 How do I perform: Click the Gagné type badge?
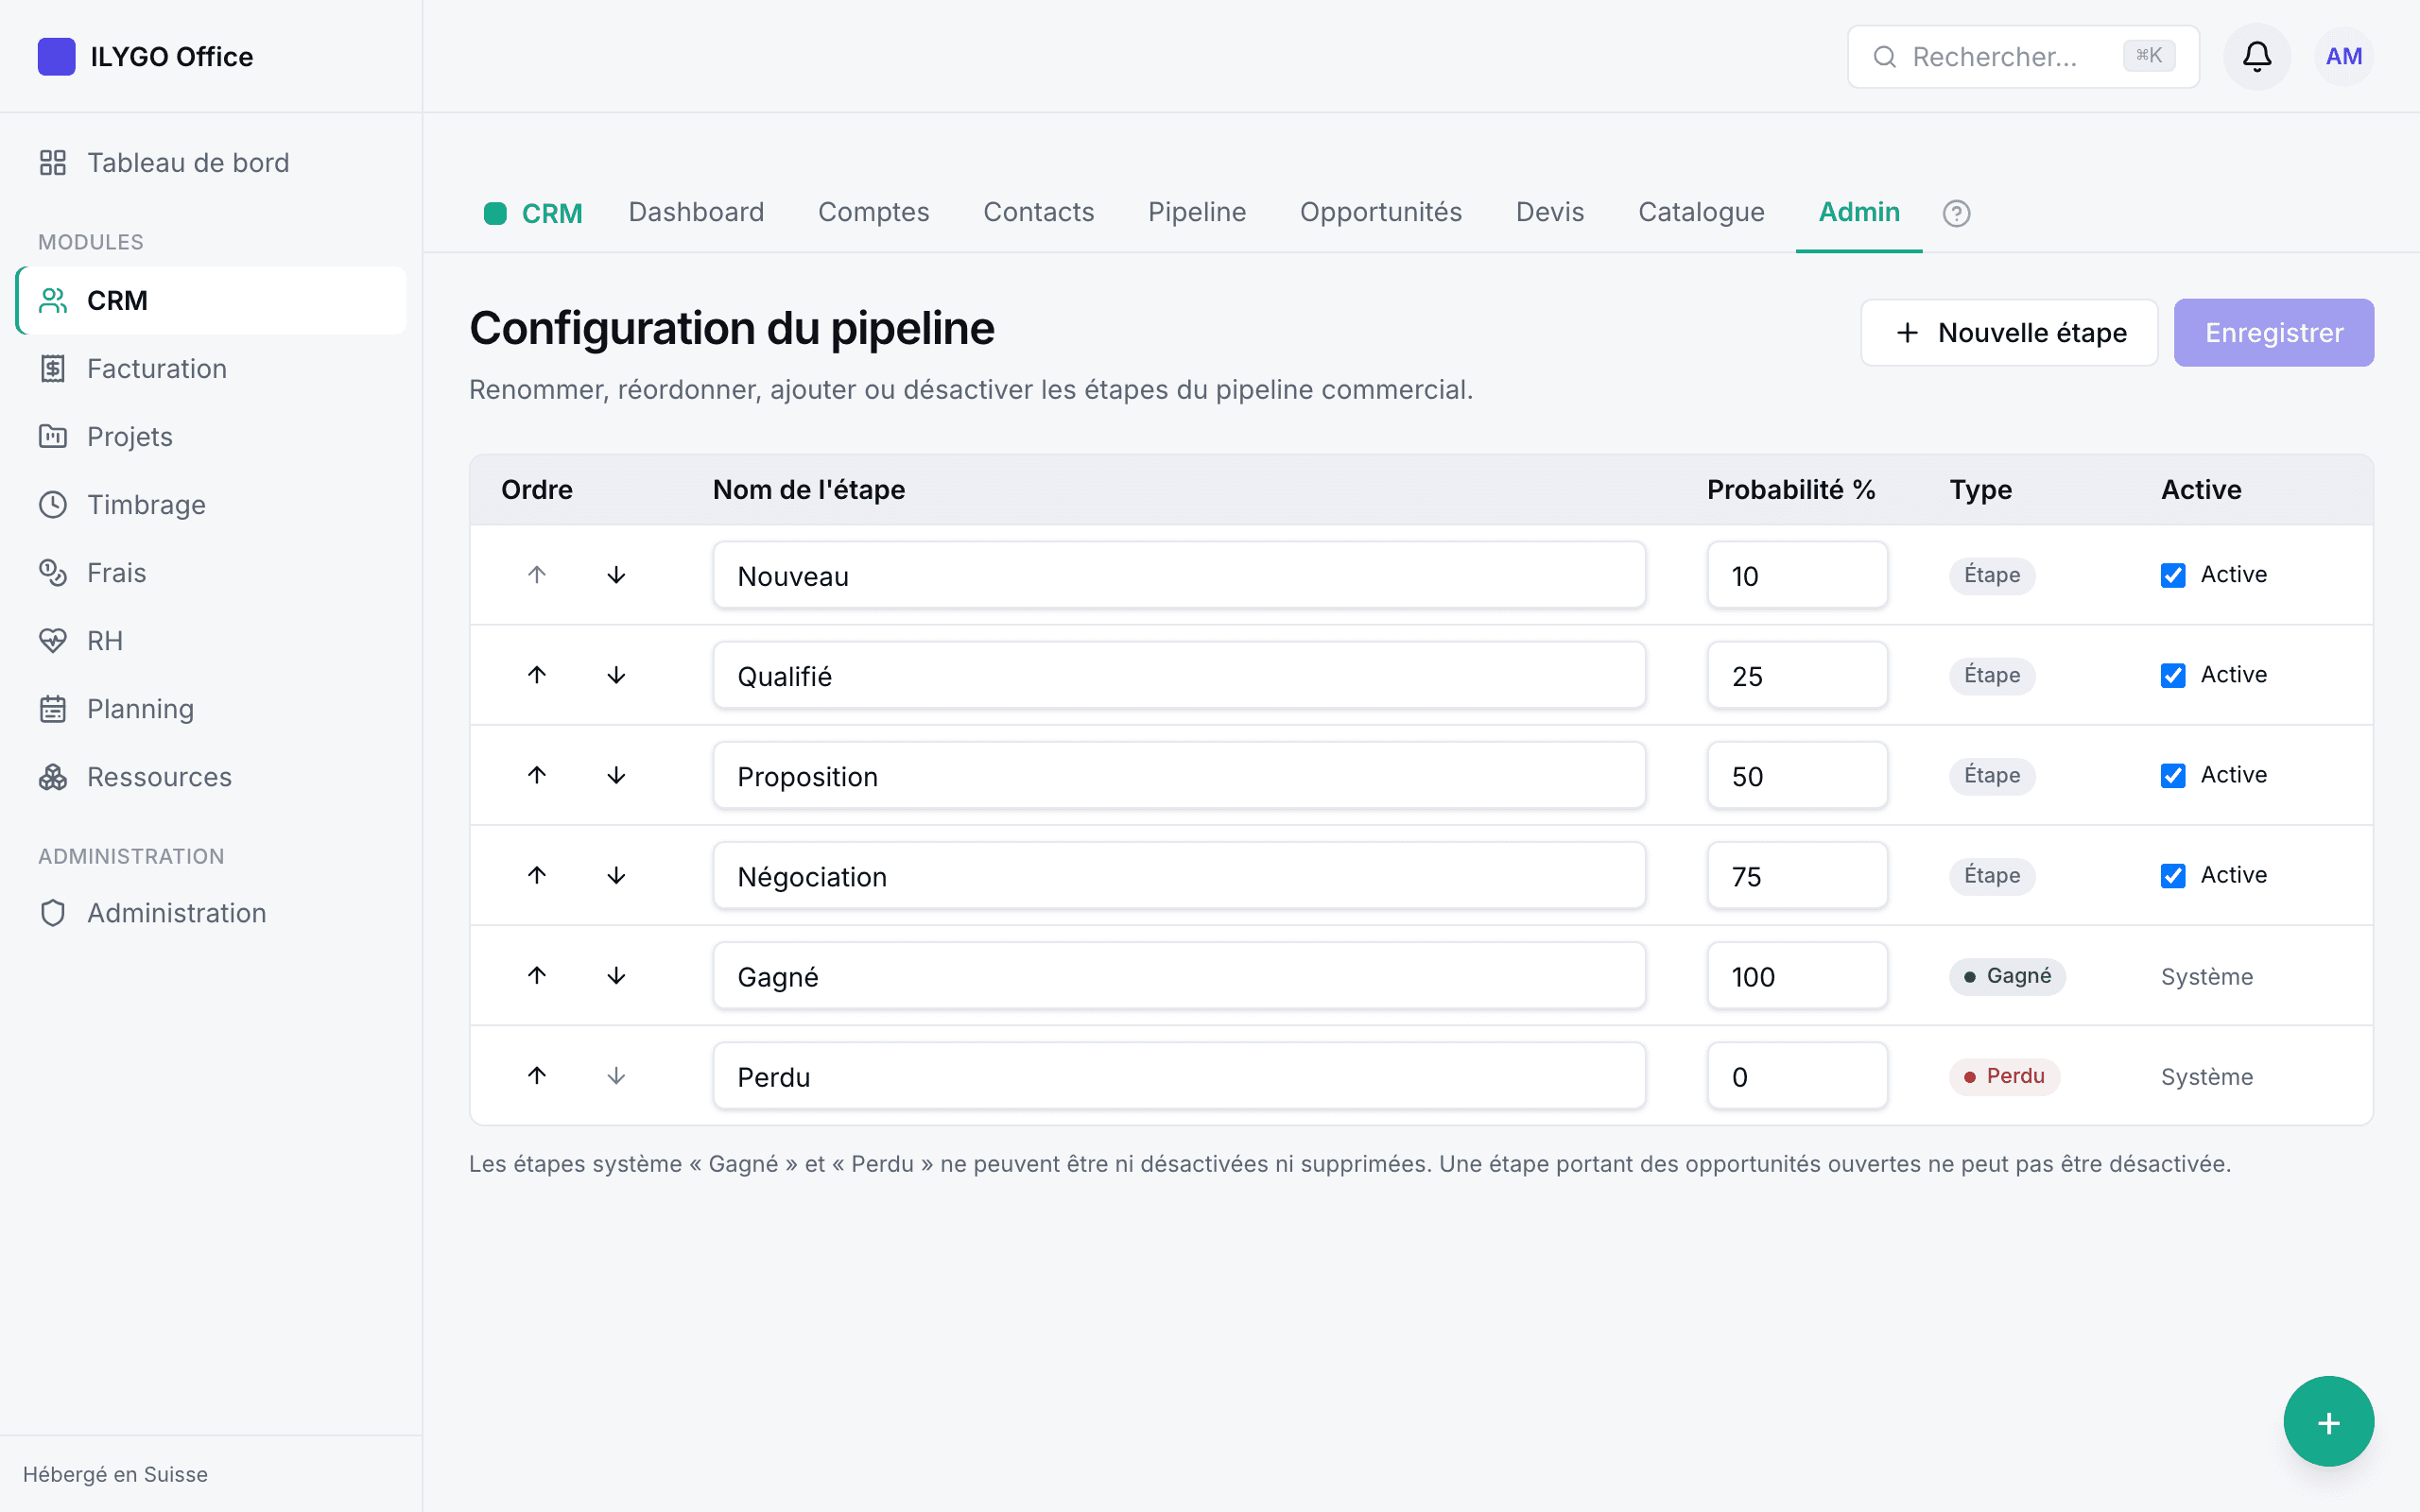coord(2006,976)
